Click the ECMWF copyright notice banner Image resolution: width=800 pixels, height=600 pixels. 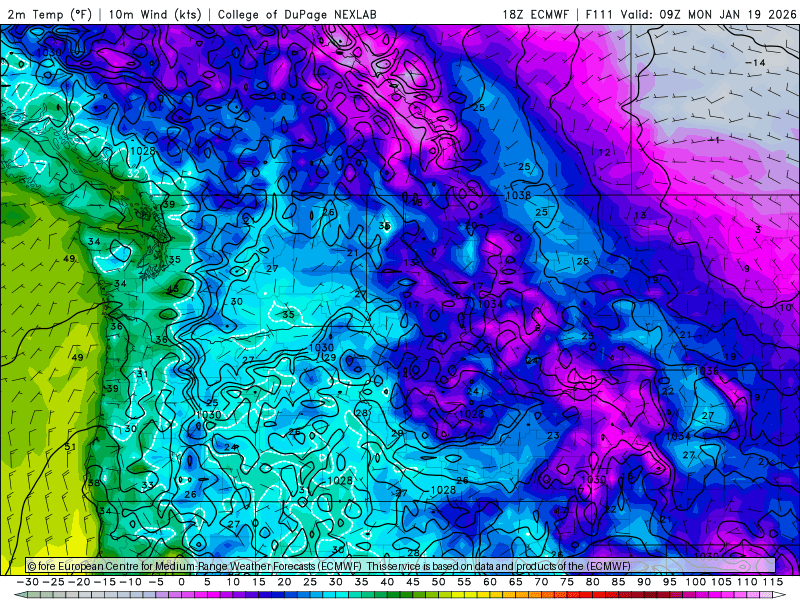[401, 566]
